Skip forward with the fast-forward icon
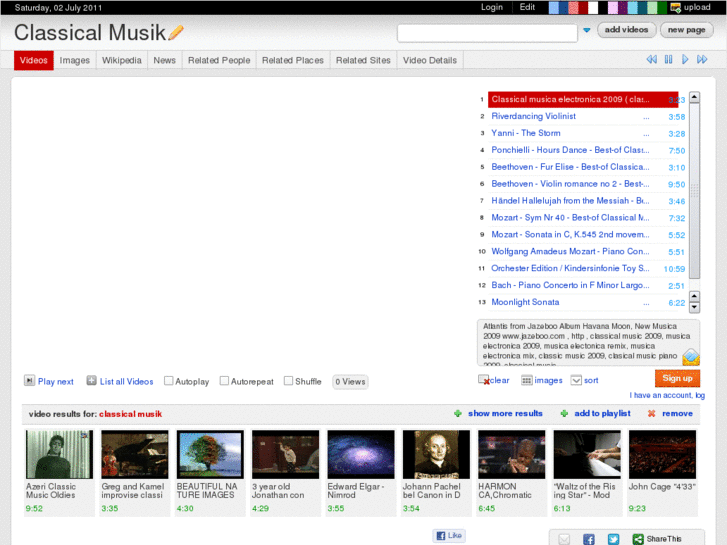The height and width of the screenshot is (545, 727). 702,59
